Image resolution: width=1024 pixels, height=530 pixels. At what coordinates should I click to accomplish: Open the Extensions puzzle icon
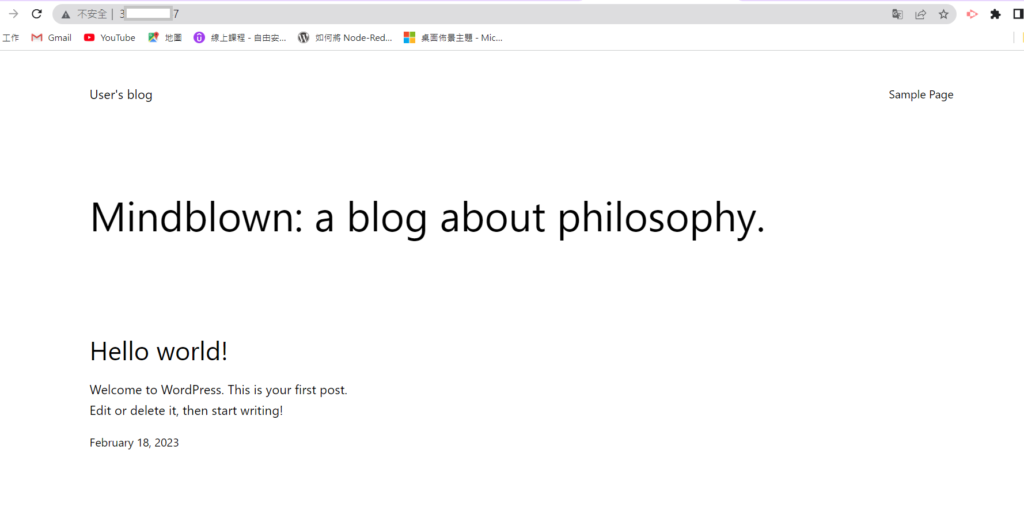tap(995, 15)
